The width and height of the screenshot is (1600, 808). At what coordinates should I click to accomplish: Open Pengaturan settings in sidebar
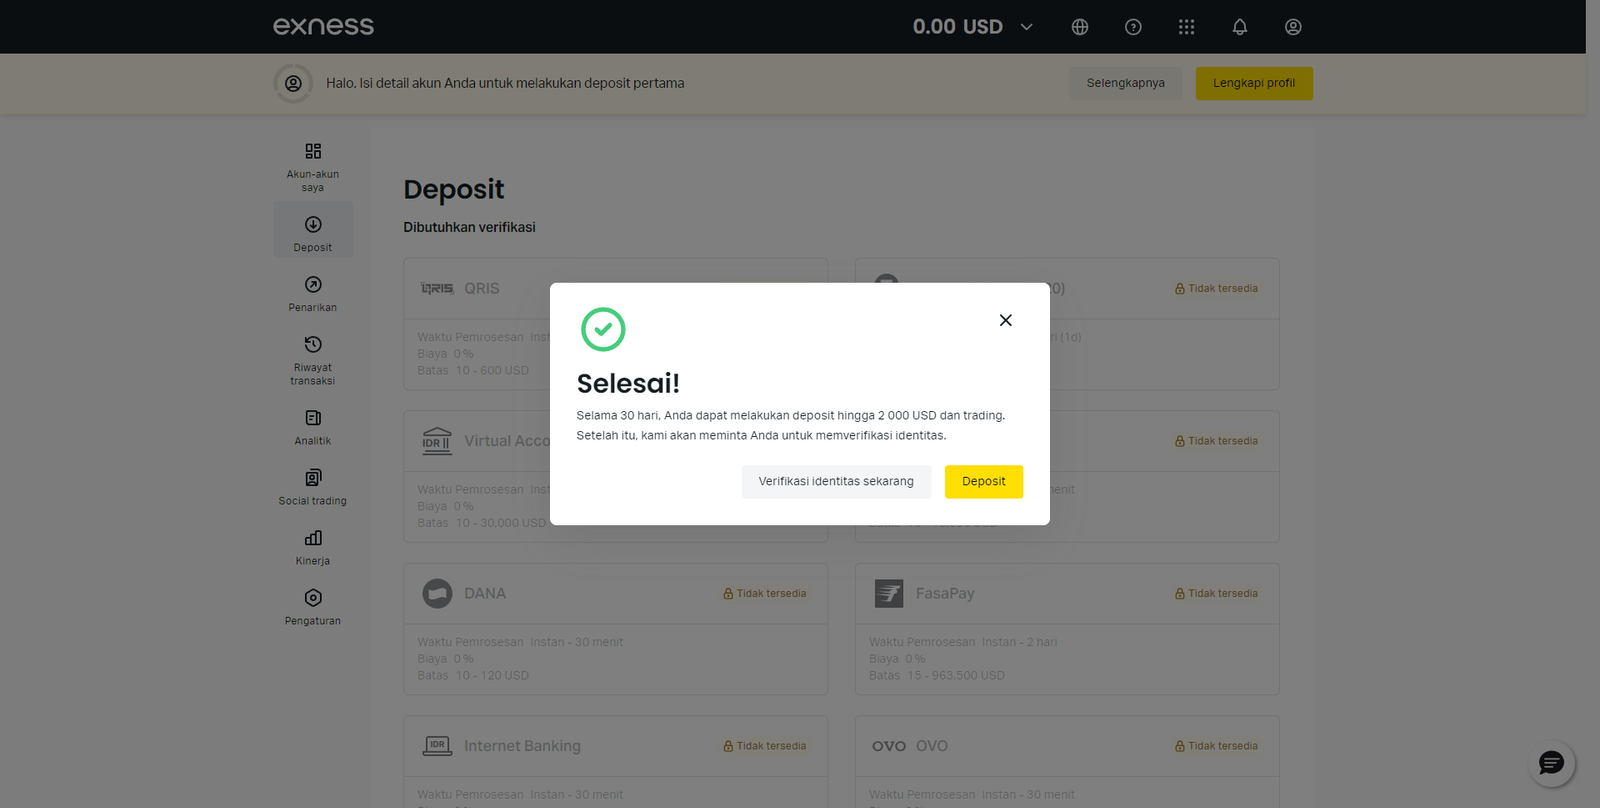[313, 607]
